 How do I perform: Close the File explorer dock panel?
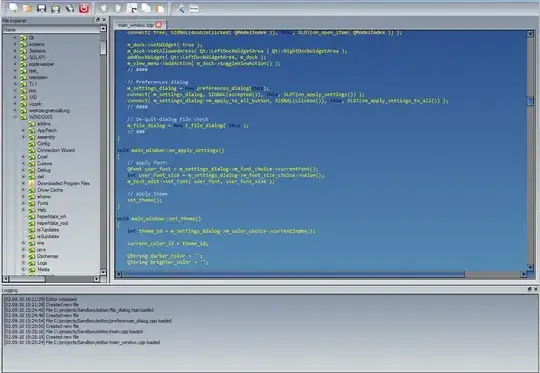click(104, 20)
